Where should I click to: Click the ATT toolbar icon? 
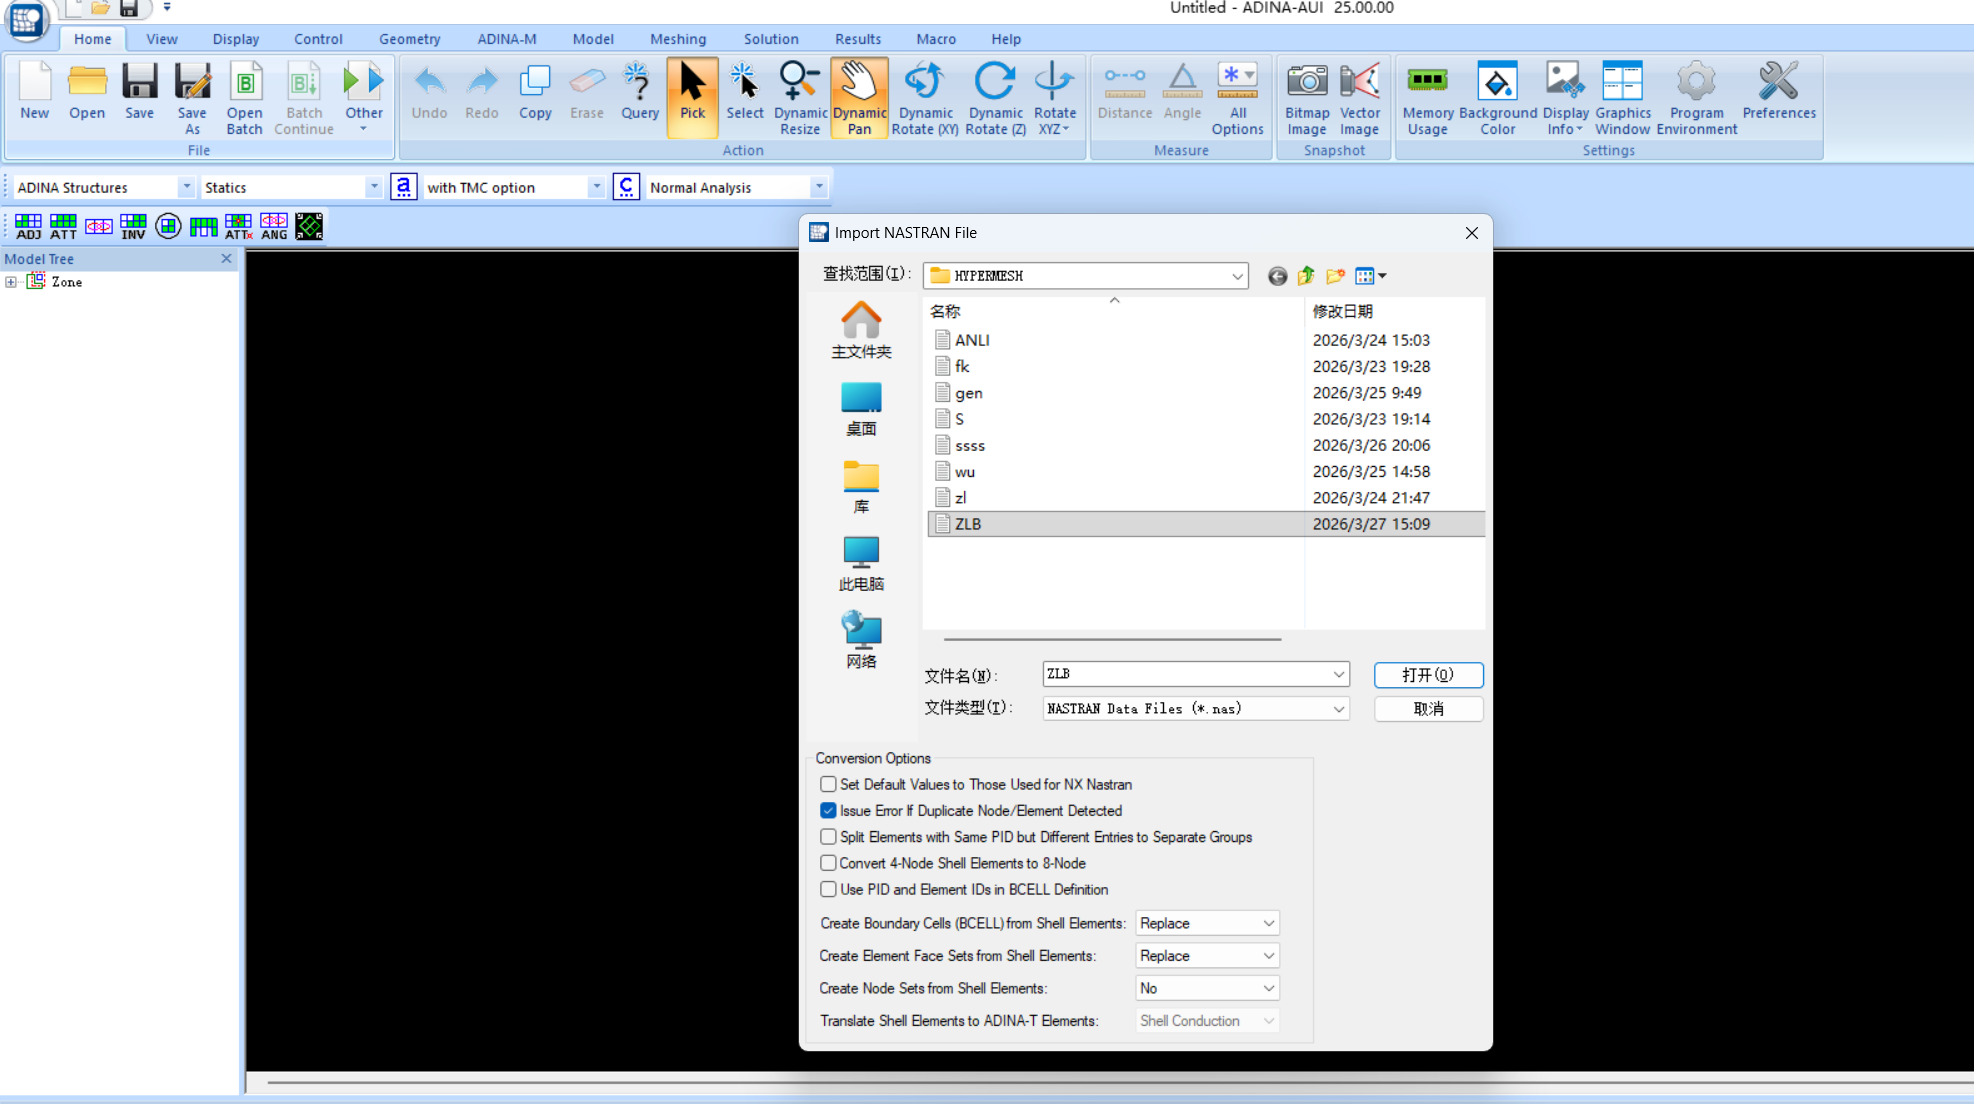[63, 226]
